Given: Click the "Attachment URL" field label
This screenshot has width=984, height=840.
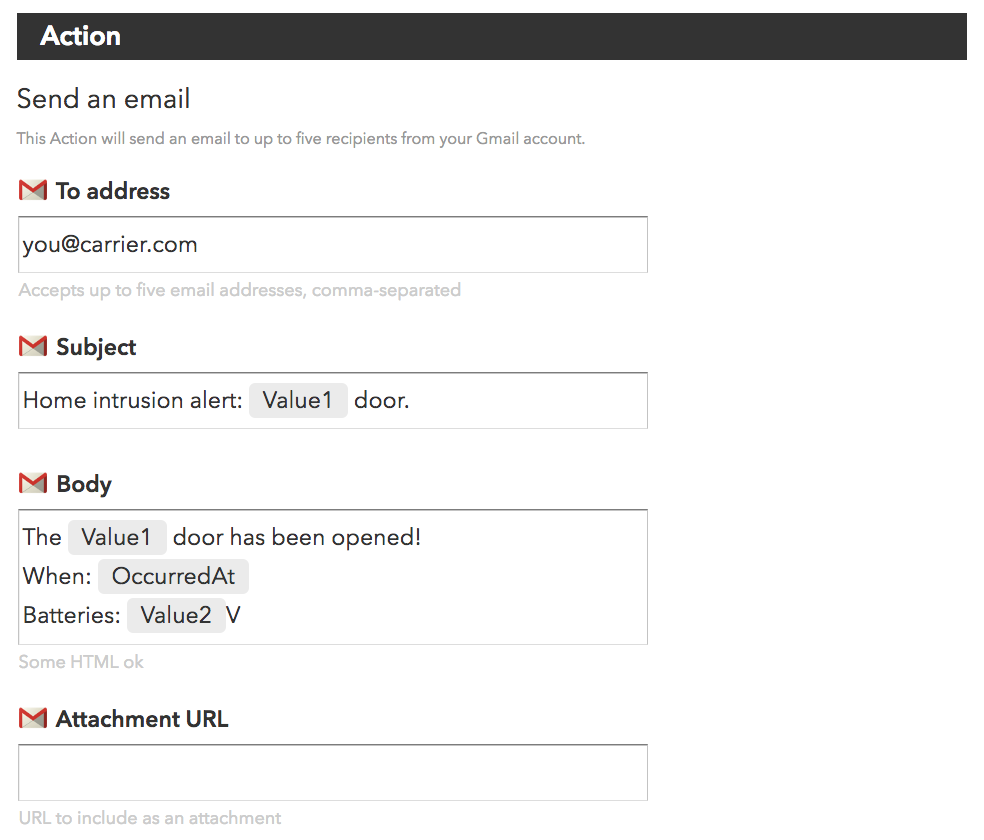Looking at the screenshot, I should [142, 719].
